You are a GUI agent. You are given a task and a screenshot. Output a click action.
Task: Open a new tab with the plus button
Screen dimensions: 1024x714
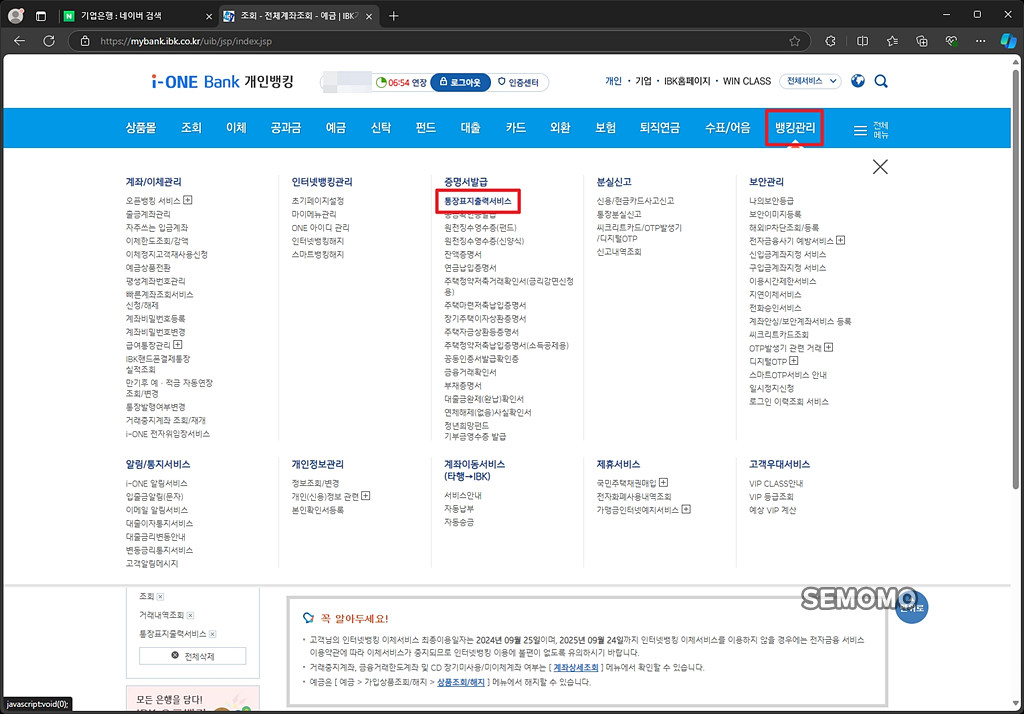[x=393, y=16]
